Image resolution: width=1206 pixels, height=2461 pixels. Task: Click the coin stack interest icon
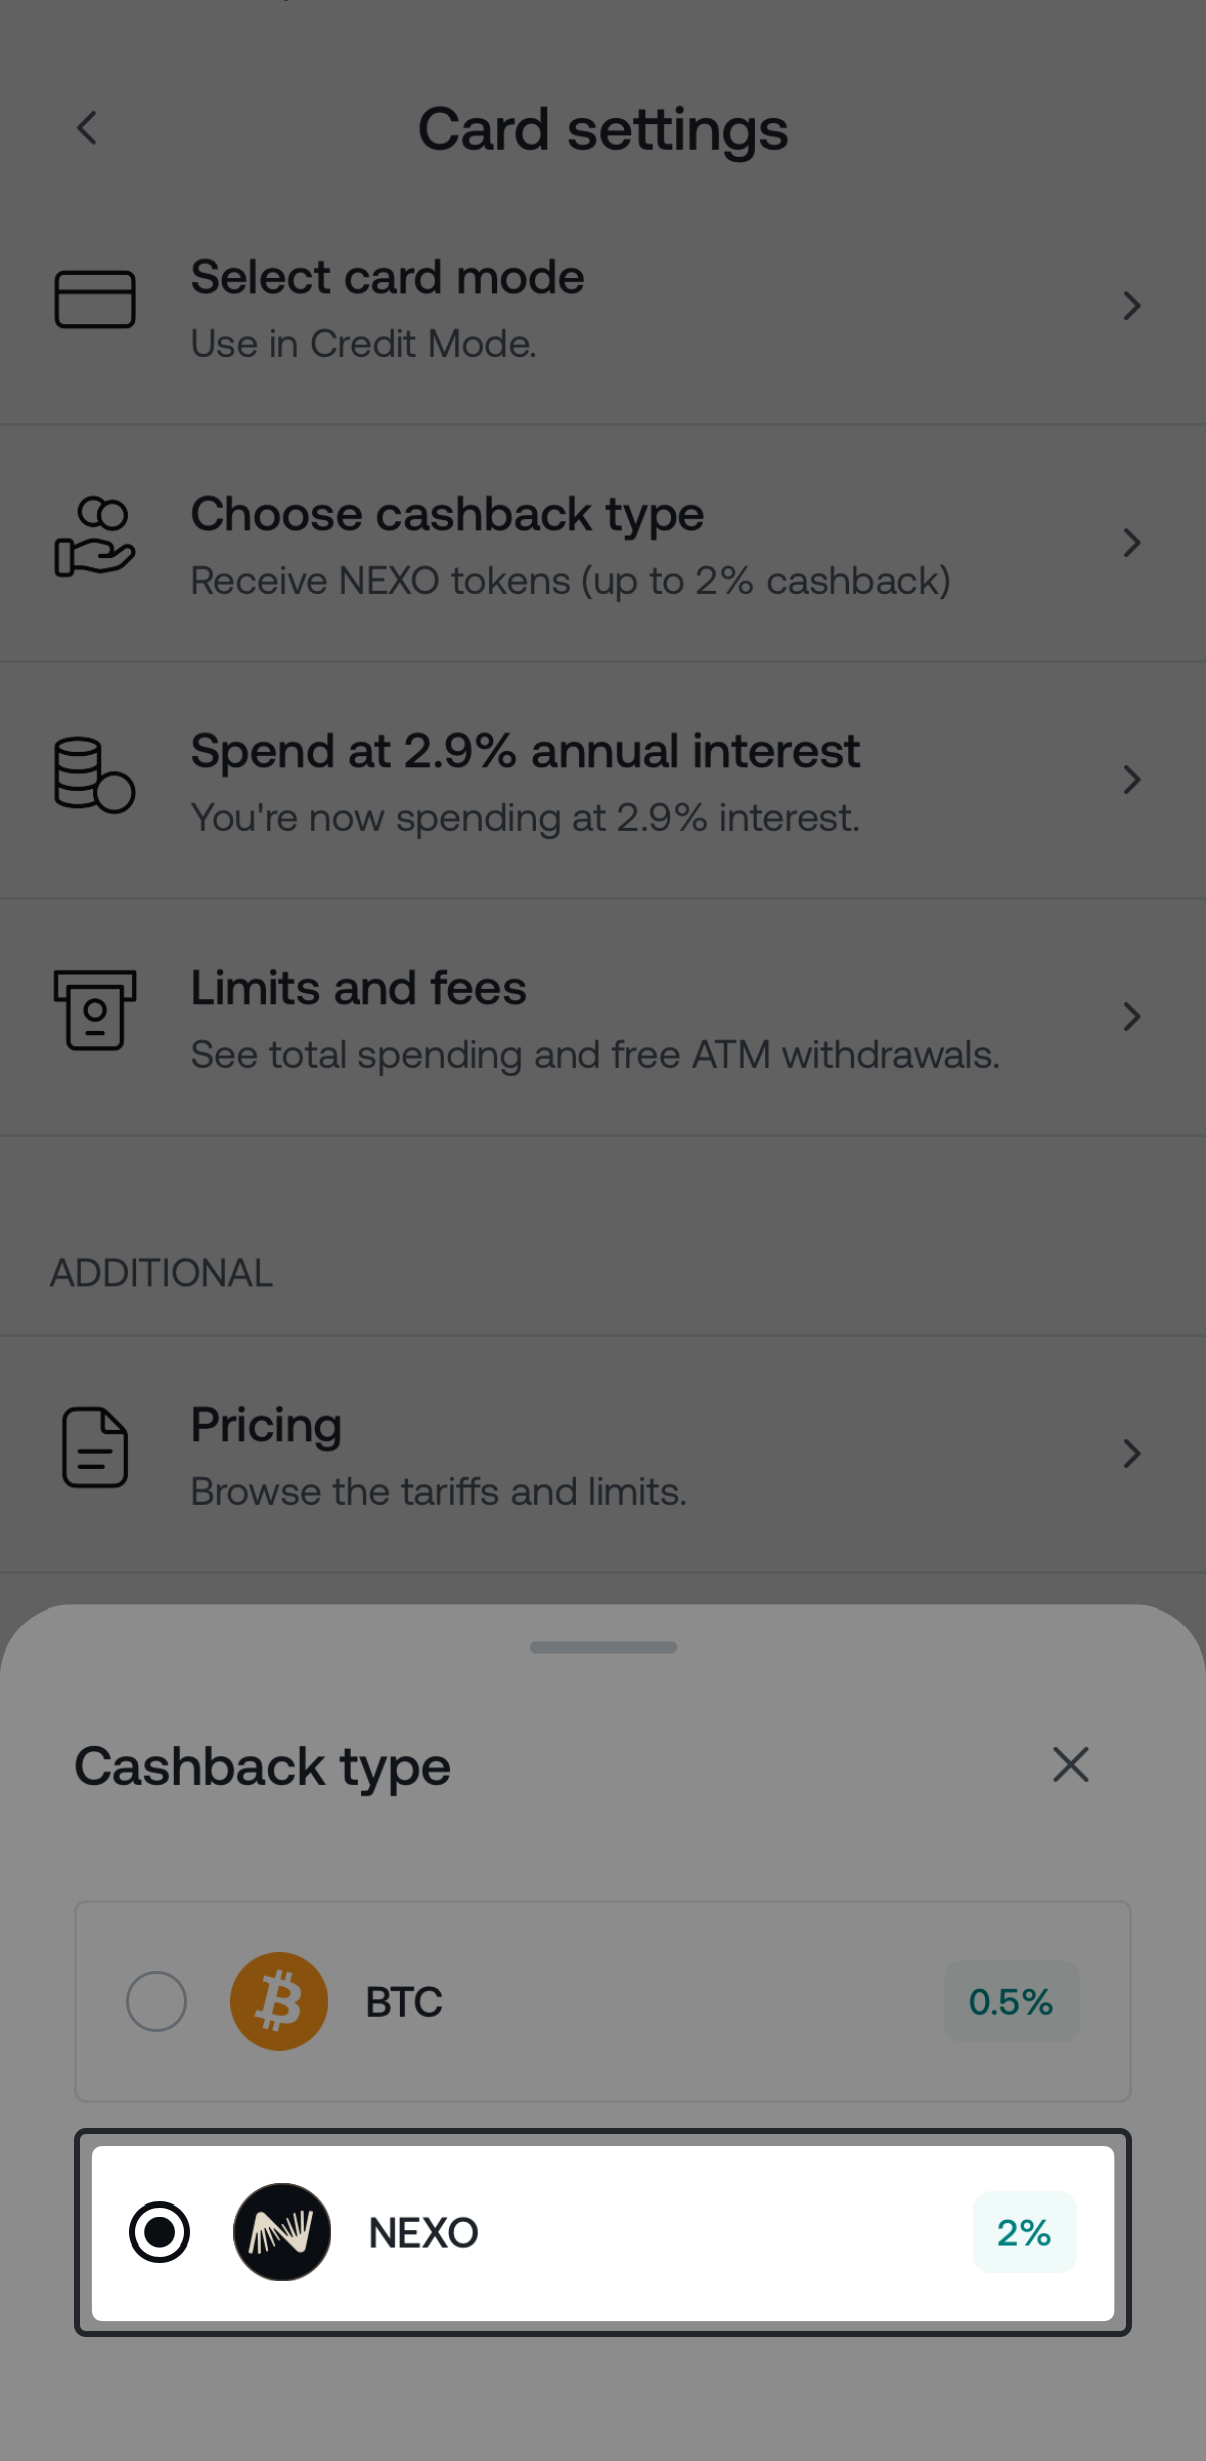click(x=95, y=775)
